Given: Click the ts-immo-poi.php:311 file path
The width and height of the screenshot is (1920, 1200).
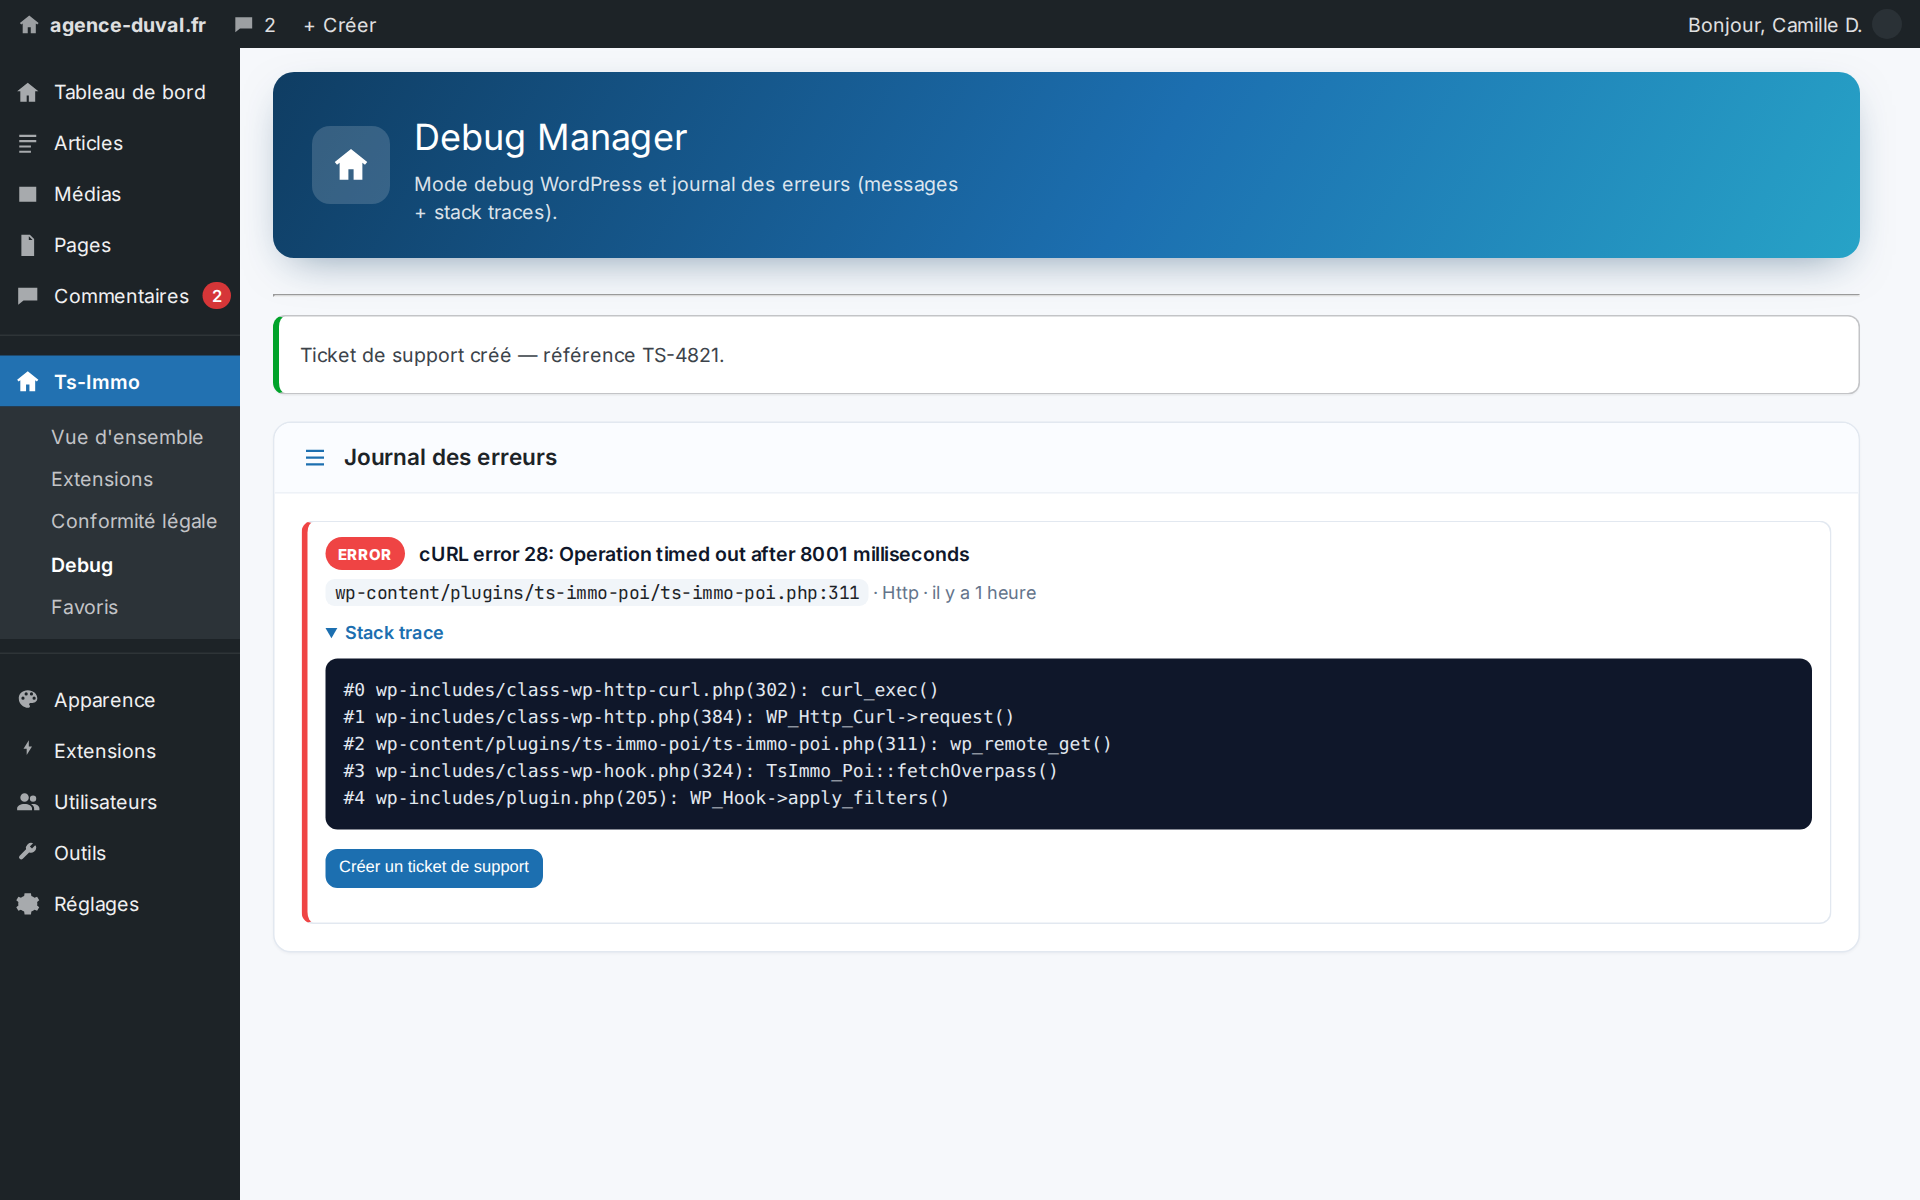Looking at the screenshot, I should [597, 593].
